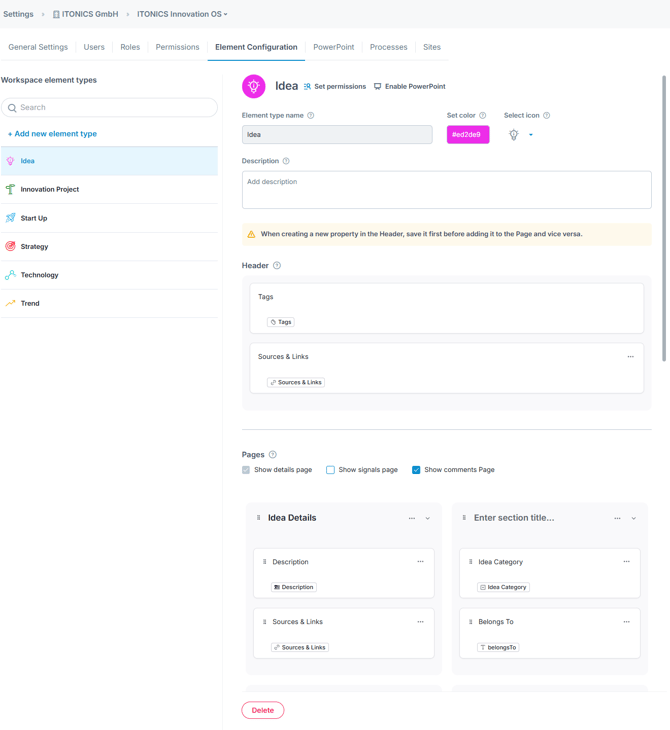The image size is (670, 730).
Task: Click the Trend arrow icon
Action: tap(11, 303)
